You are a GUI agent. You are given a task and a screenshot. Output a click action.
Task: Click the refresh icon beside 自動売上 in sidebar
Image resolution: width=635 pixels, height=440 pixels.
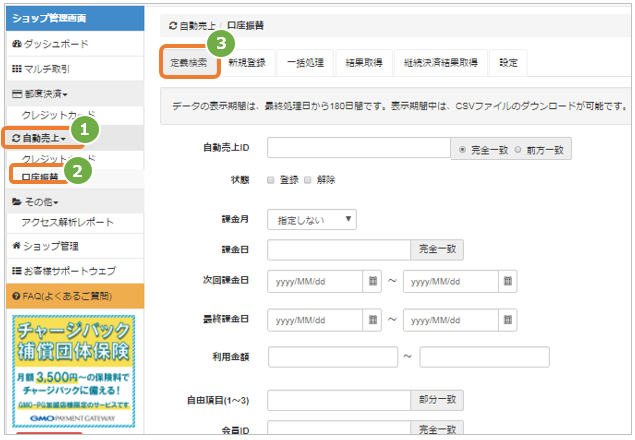coord(16,138)
